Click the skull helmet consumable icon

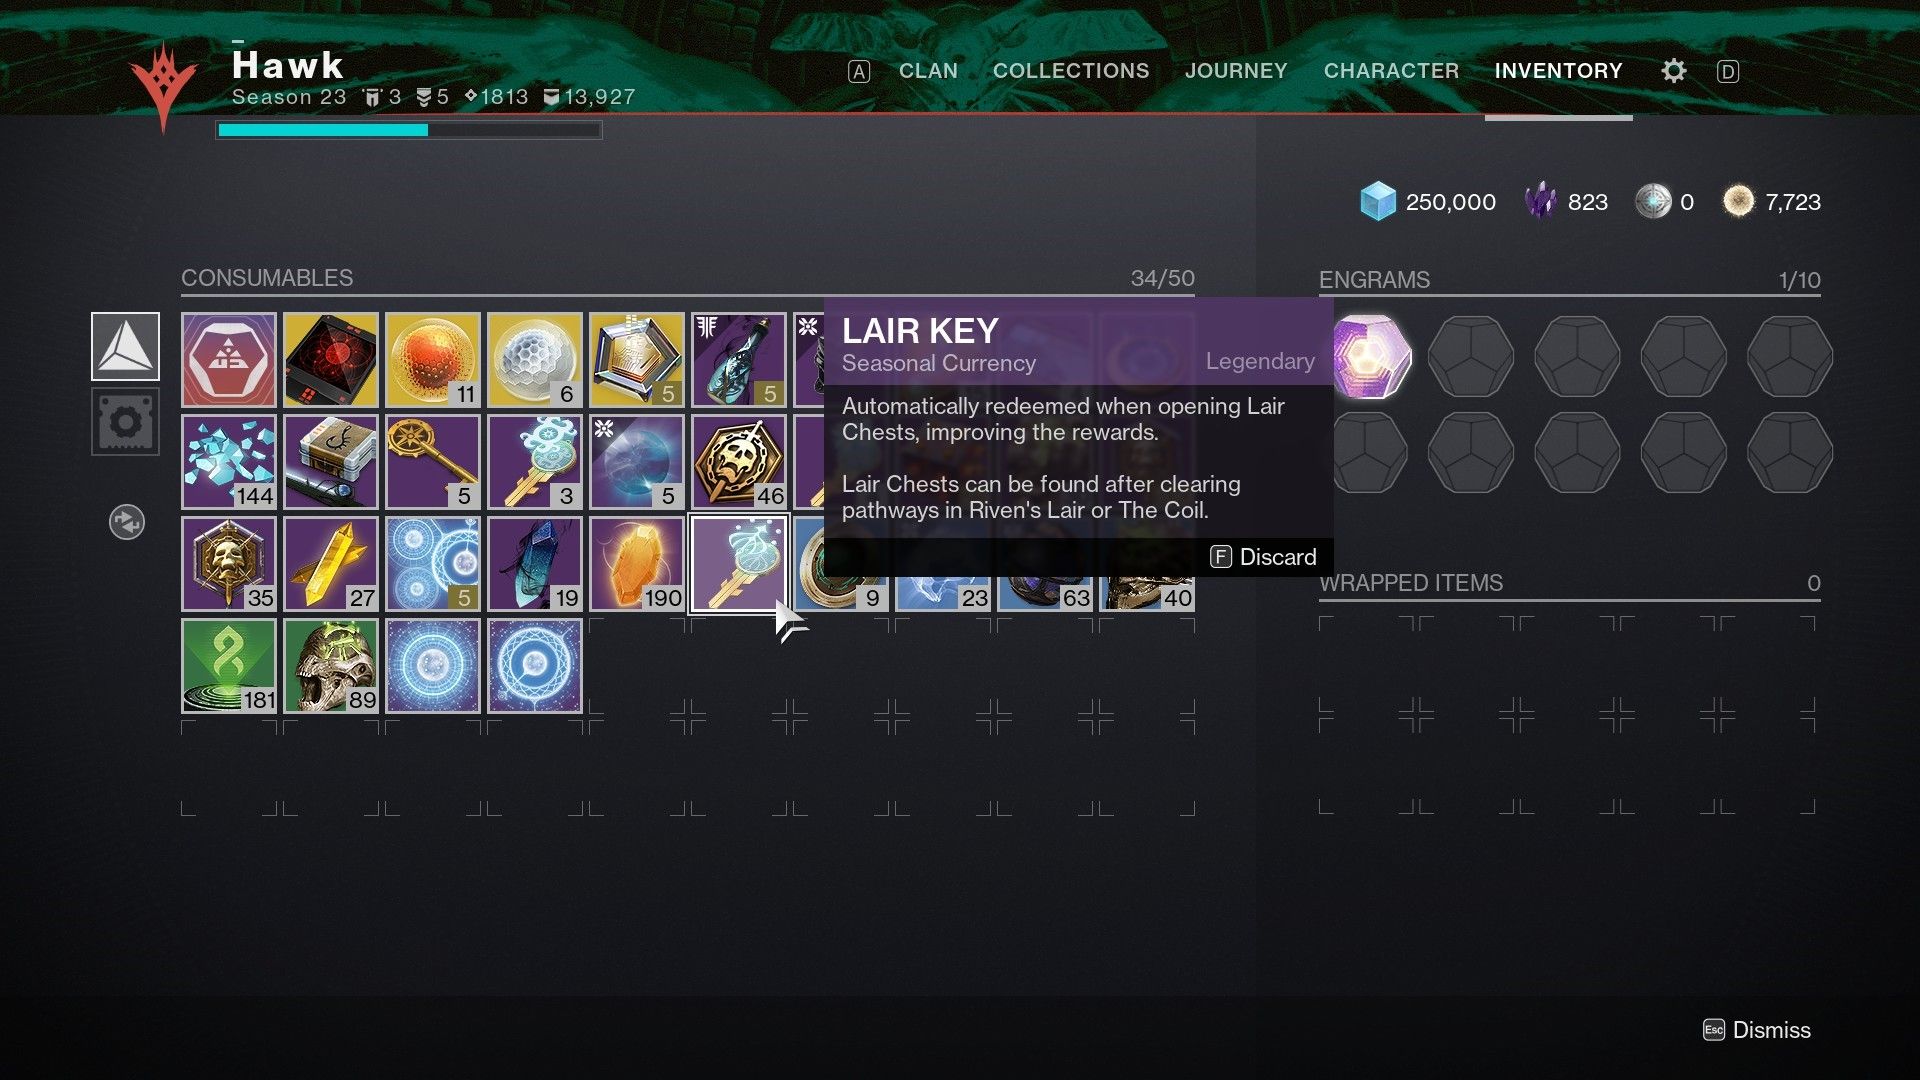[x=330, y=666]
